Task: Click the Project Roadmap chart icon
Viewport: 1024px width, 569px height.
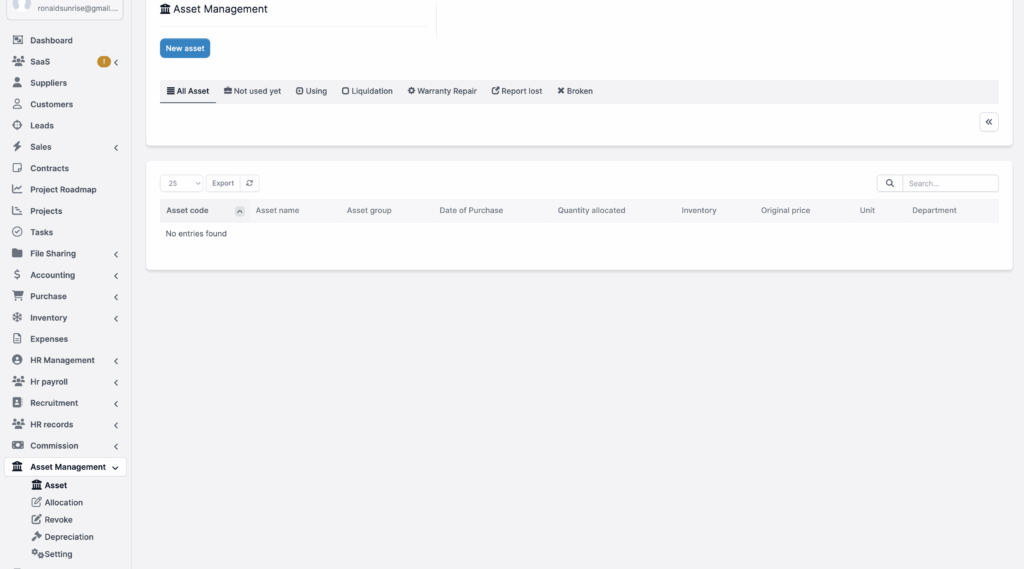Action: pyautogui.click(x=17, y=189)
